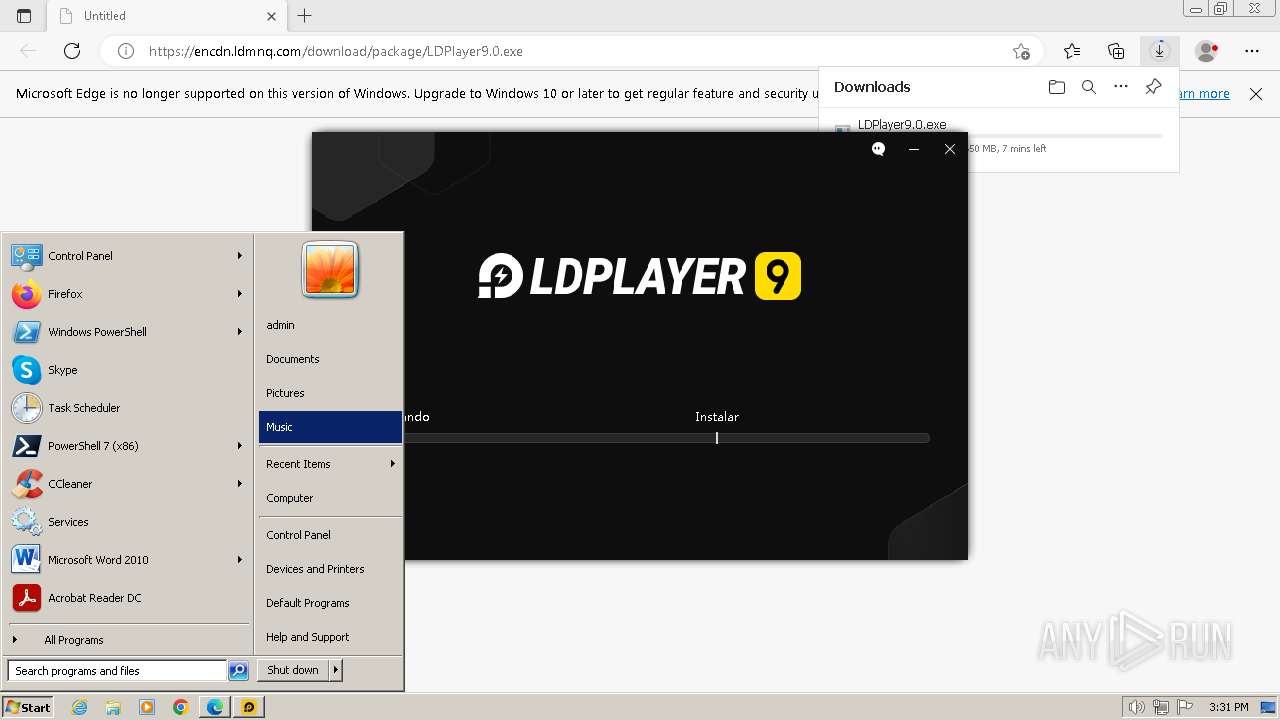Expand the Recent Items submenu
Image resolution: width=1280 pixels, height=720 pixels.
pos(330,464)
